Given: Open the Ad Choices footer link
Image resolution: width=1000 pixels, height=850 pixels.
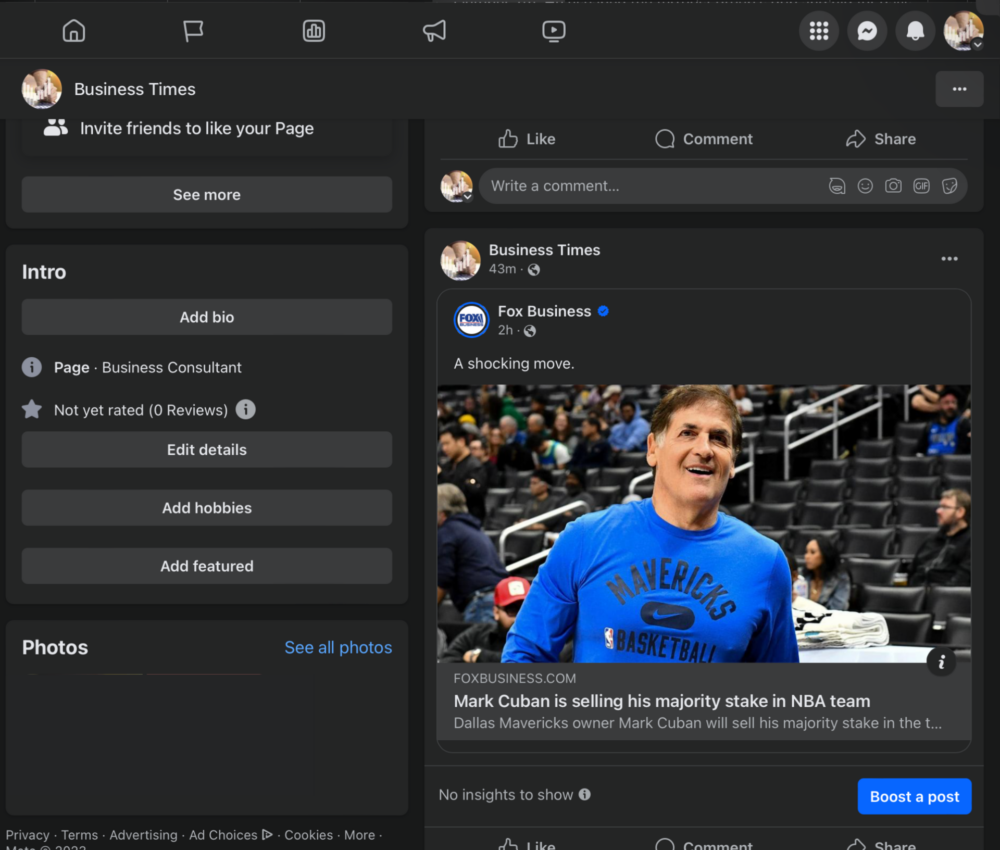Looking at the screenshot, I should coord(230,835).
